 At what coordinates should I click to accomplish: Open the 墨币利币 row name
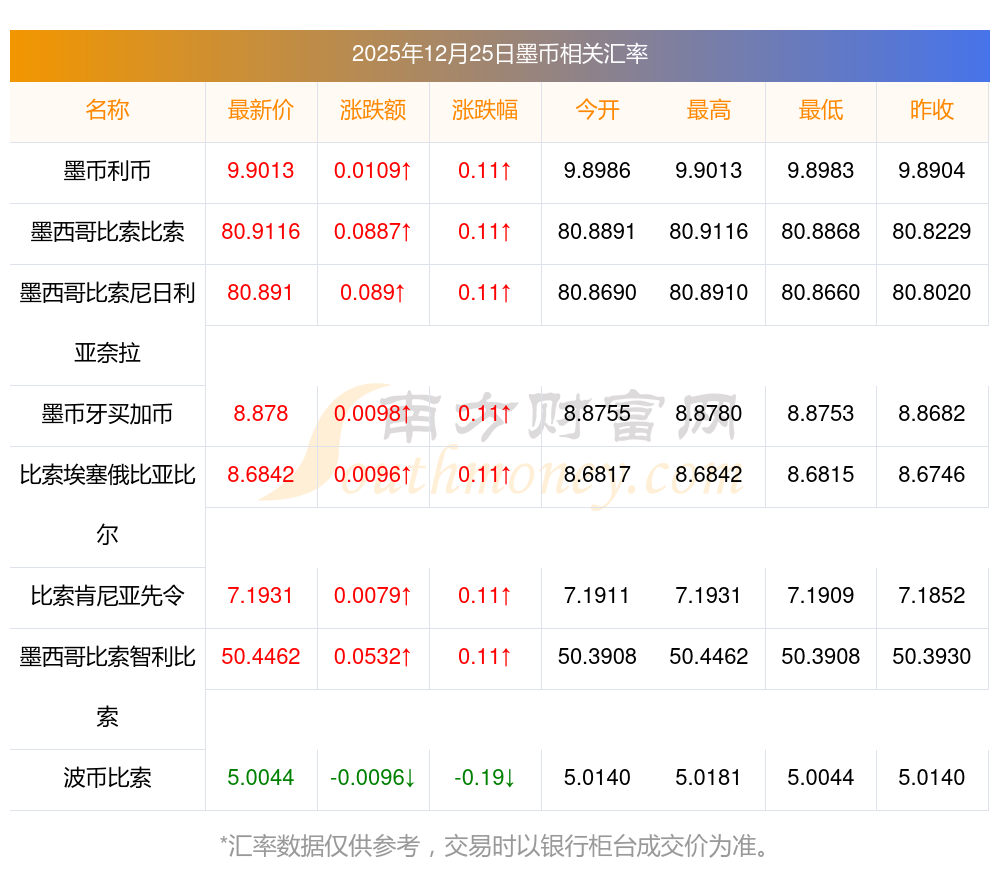tap(107, 171)
